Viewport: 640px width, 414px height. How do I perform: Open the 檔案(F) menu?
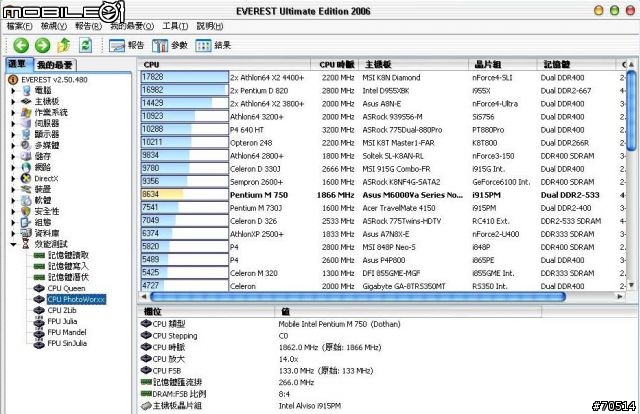click(19, 26)
